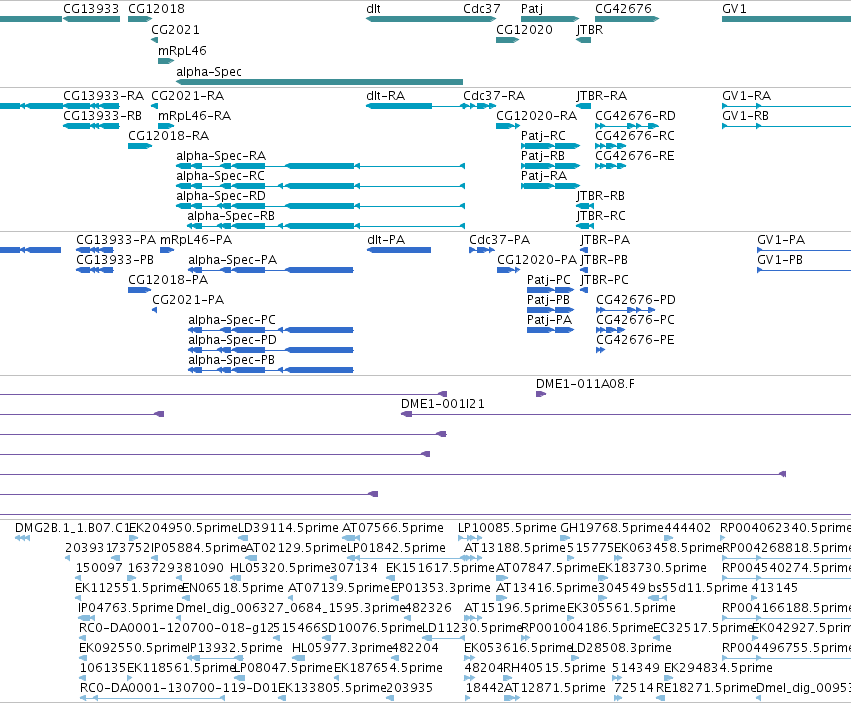The height and width of the screenshot is (703, 851).
Task: Click the Cdc37-RA transcript label
Action: coord(494,96)
